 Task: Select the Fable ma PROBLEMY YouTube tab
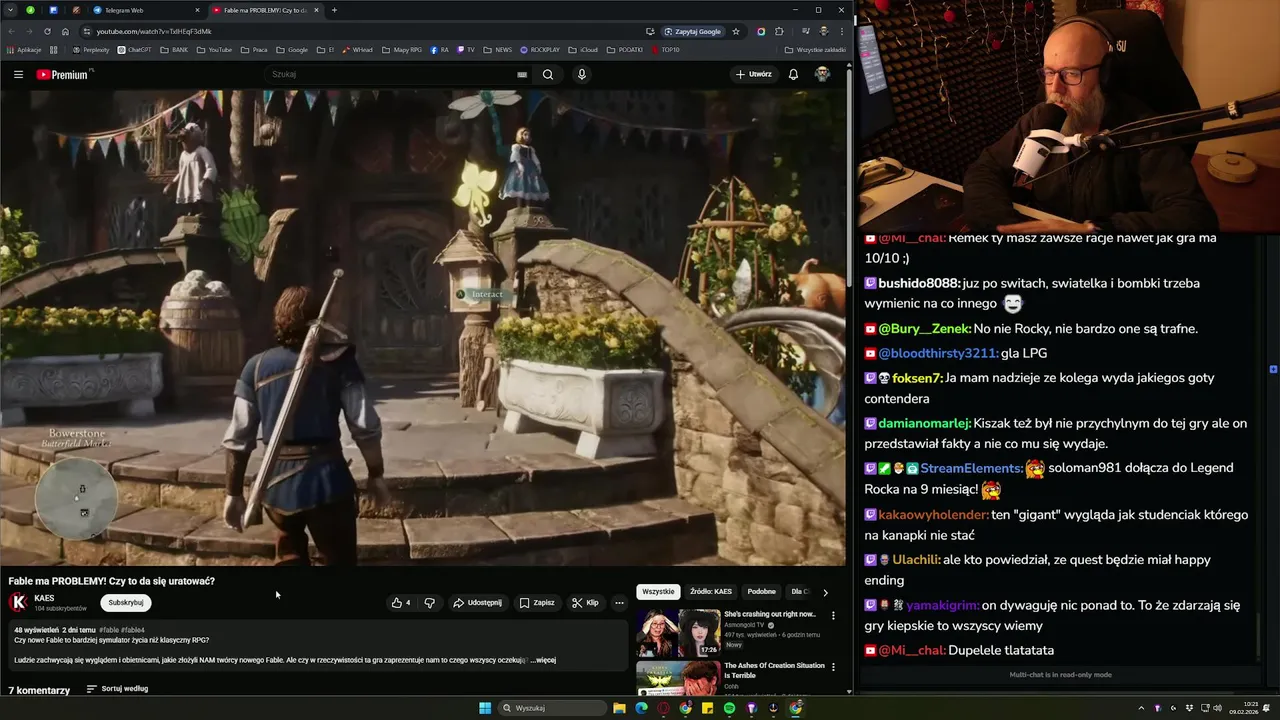click(x=265, y=10)
